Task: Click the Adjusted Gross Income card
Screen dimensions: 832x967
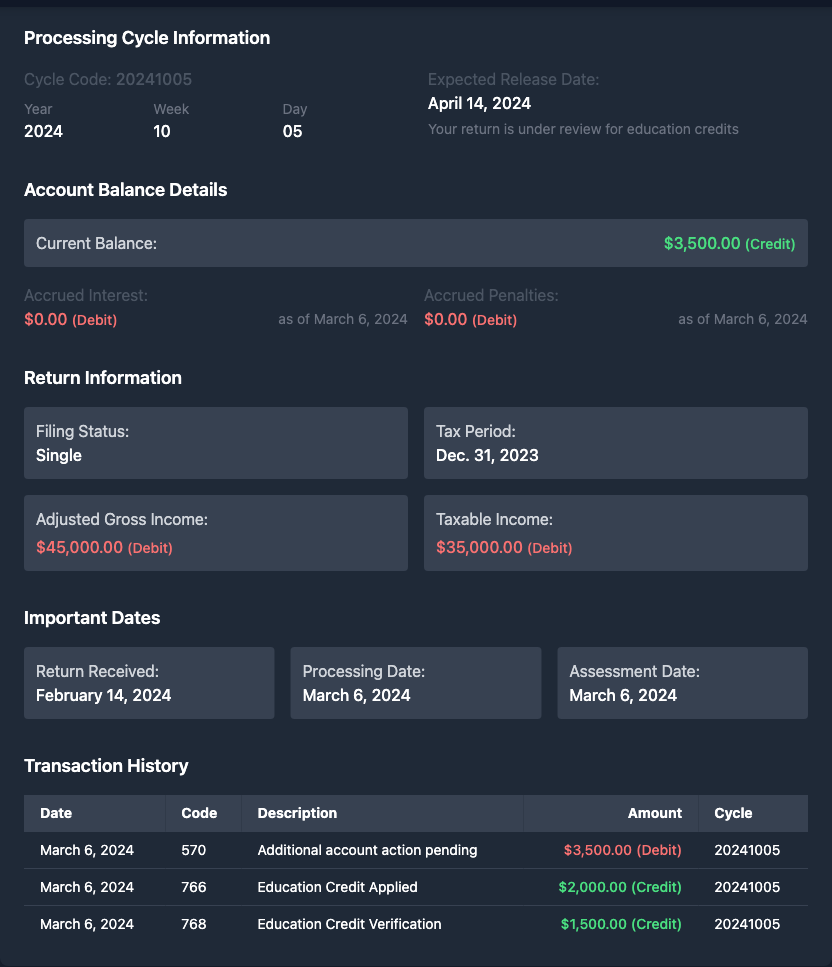Action: pos(215,533)
